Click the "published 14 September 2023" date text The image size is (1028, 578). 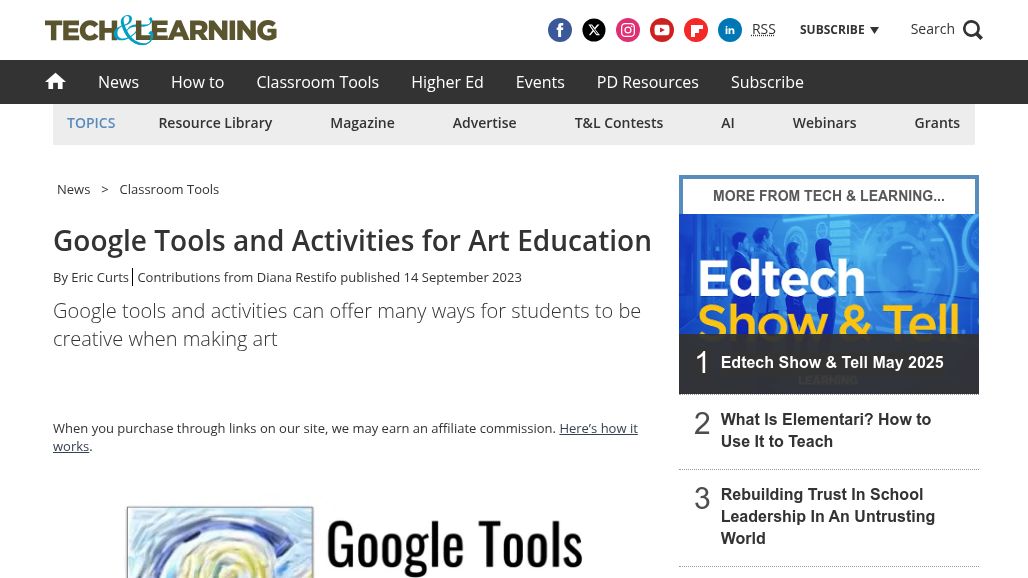tap(431, 277)
